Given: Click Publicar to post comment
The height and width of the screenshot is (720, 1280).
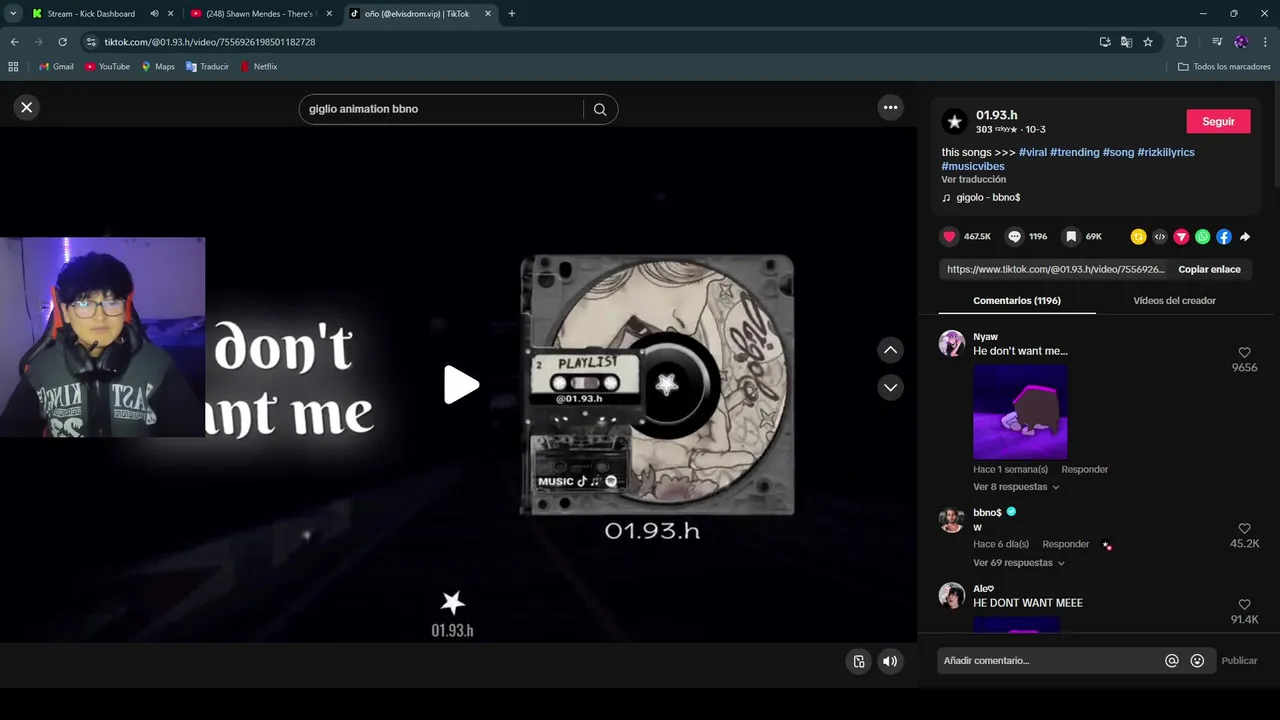Looking at the screenshot, I should (1239, 661).
